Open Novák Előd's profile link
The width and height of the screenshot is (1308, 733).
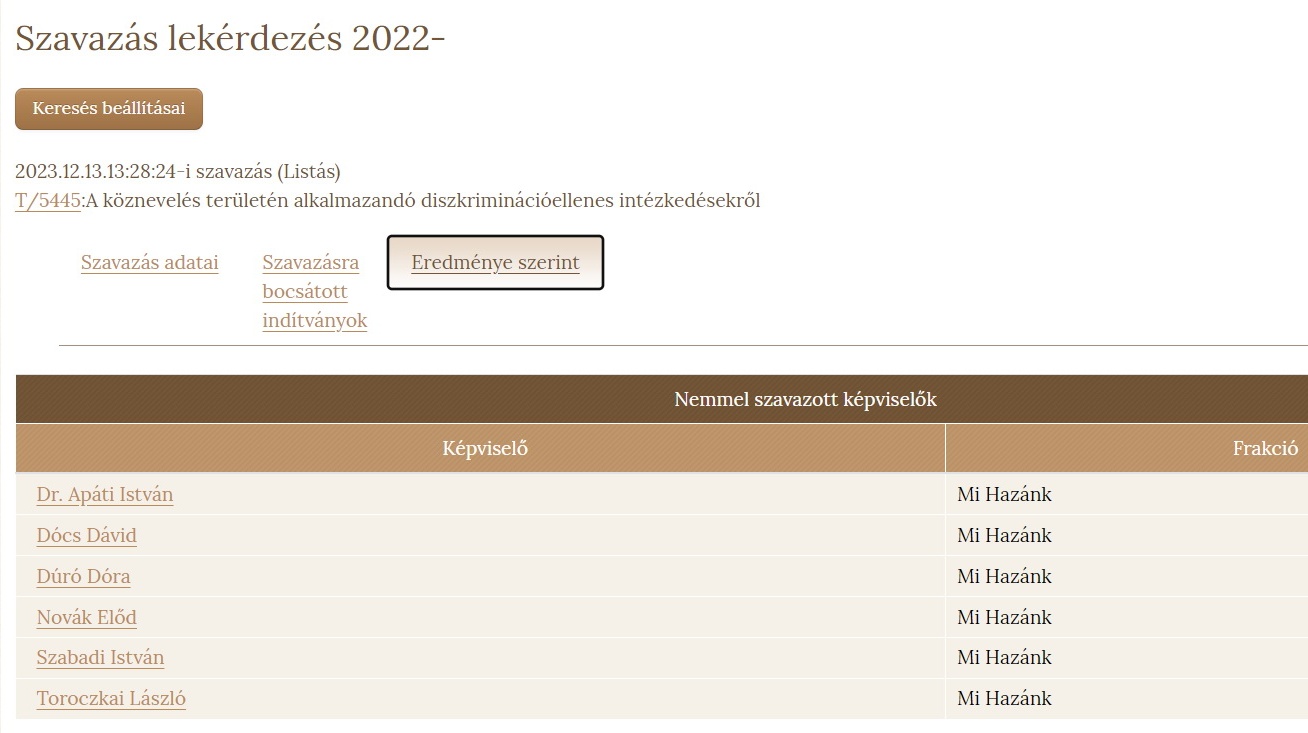tap(87, 618)
